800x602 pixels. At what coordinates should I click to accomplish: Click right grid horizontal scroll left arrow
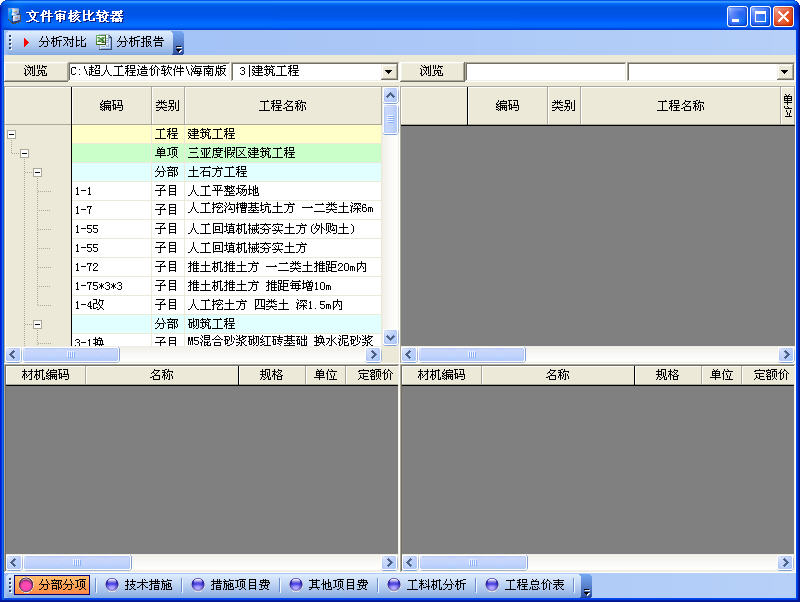pyautogui.click(x=409, y=354)
